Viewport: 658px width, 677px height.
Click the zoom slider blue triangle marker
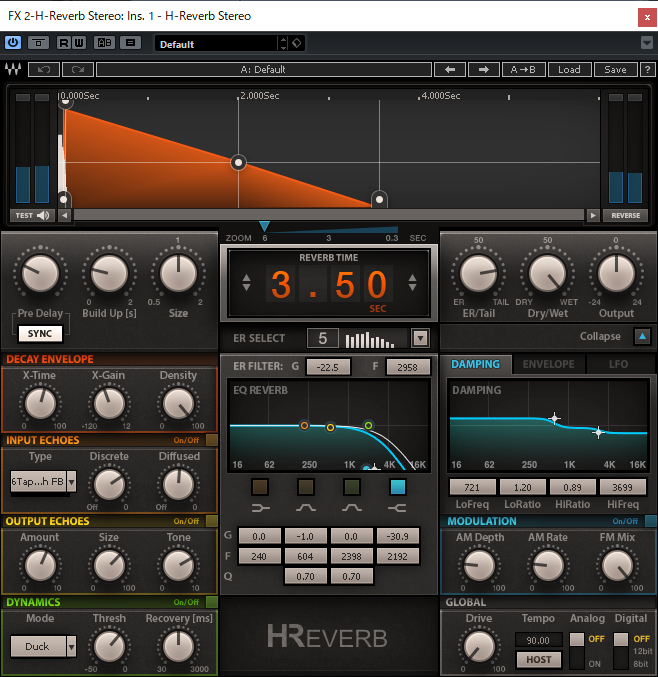(264, 226)
